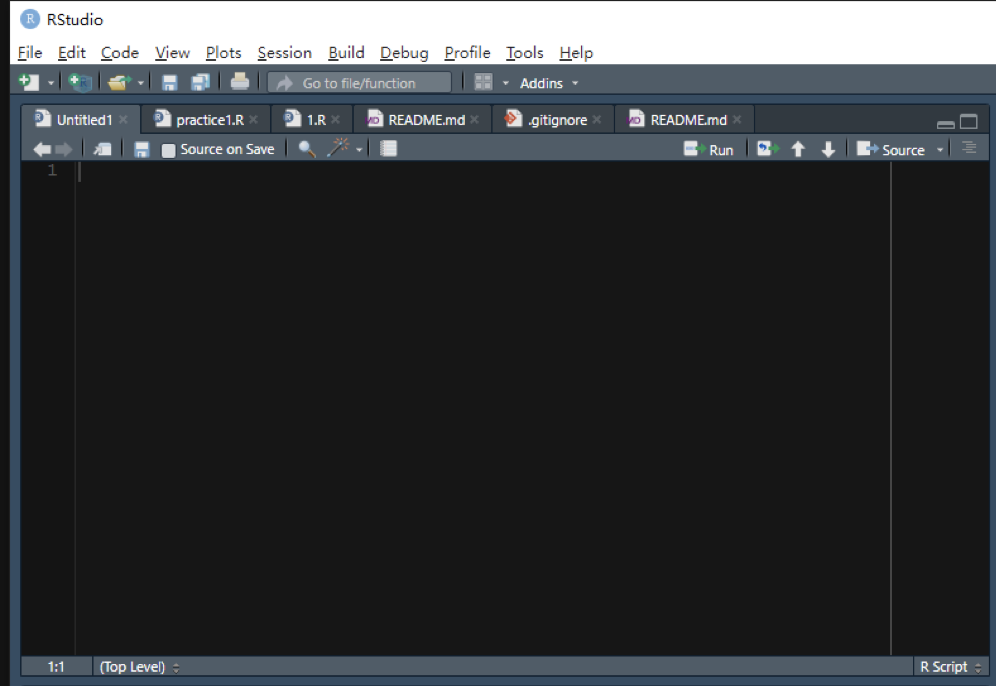Image resolution: width=996 pixels, height=686 pixels.
Task: Print the current file
Action: pyautogui.click(x=240, y=83)
